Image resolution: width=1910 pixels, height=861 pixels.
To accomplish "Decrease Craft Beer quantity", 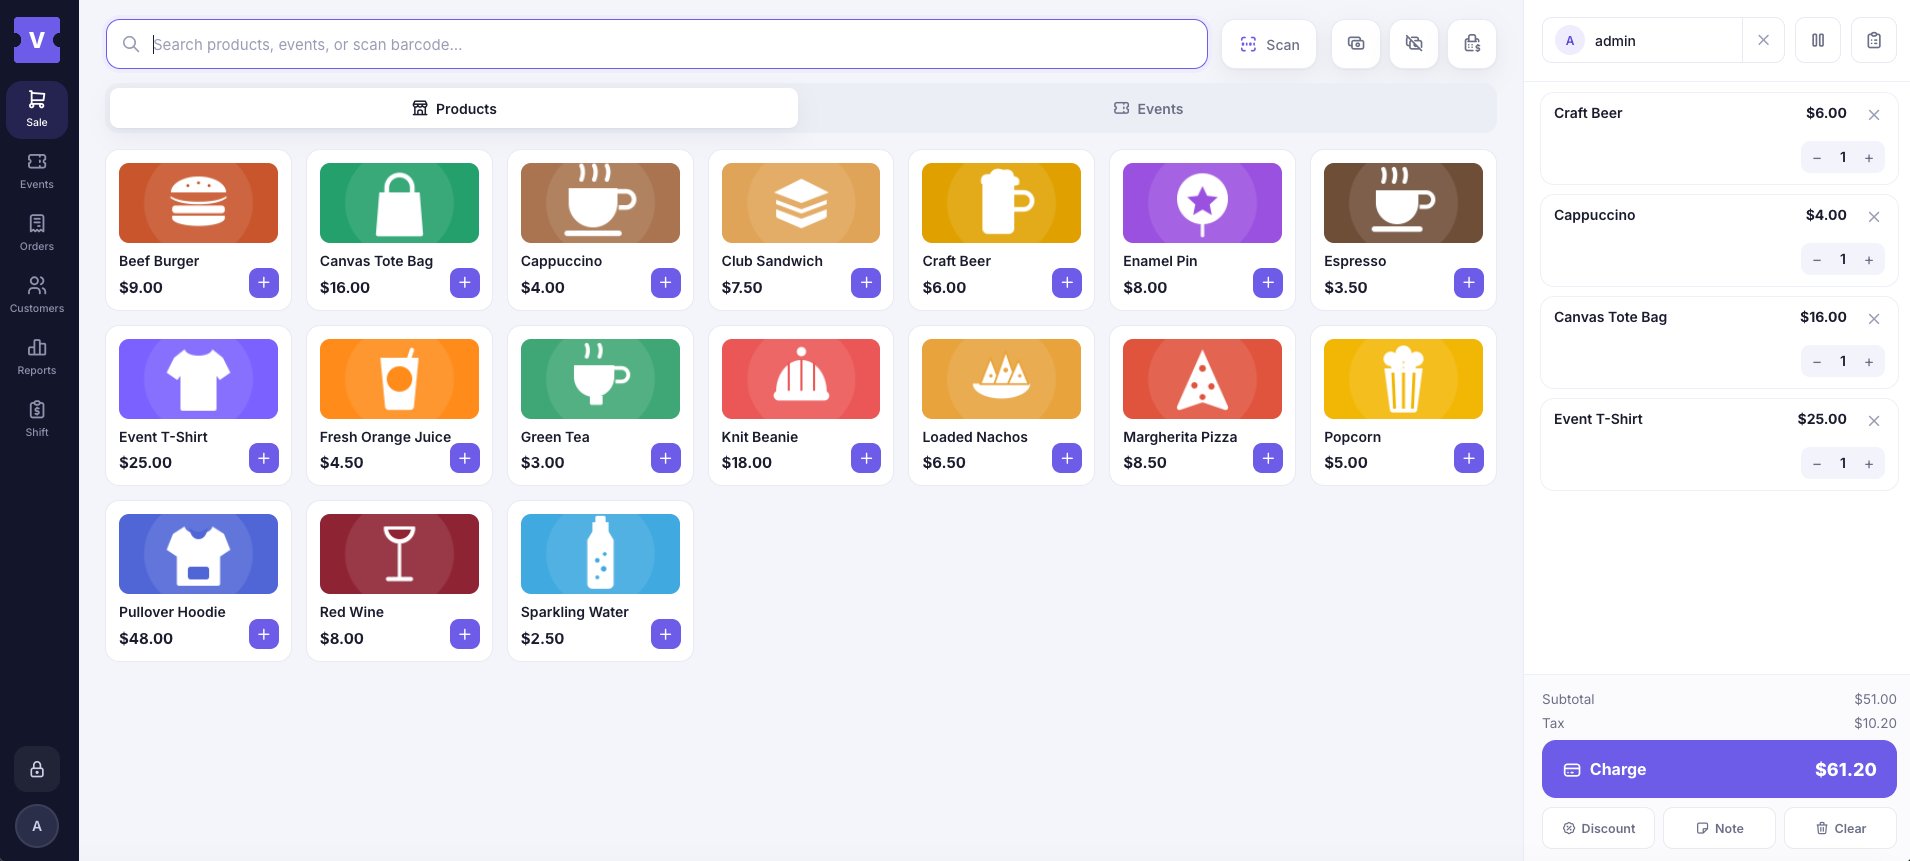I will 1817,158.
